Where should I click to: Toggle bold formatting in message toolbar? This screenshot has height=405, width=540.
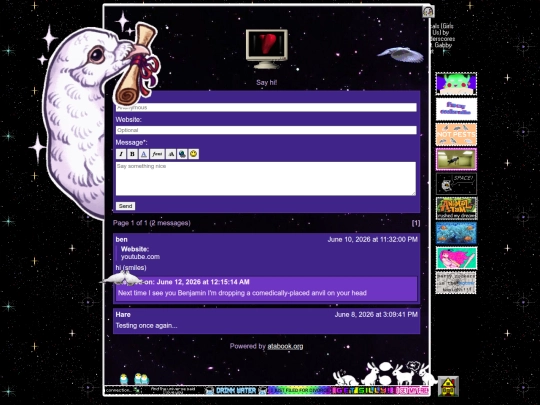point(132,154)
